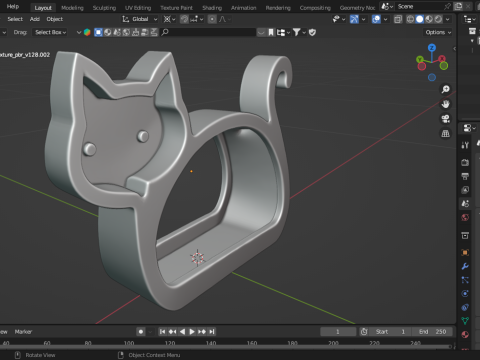The image size is (480, 360).
Task: Select the Extend selection mode icon
Action: click(108, 32)
